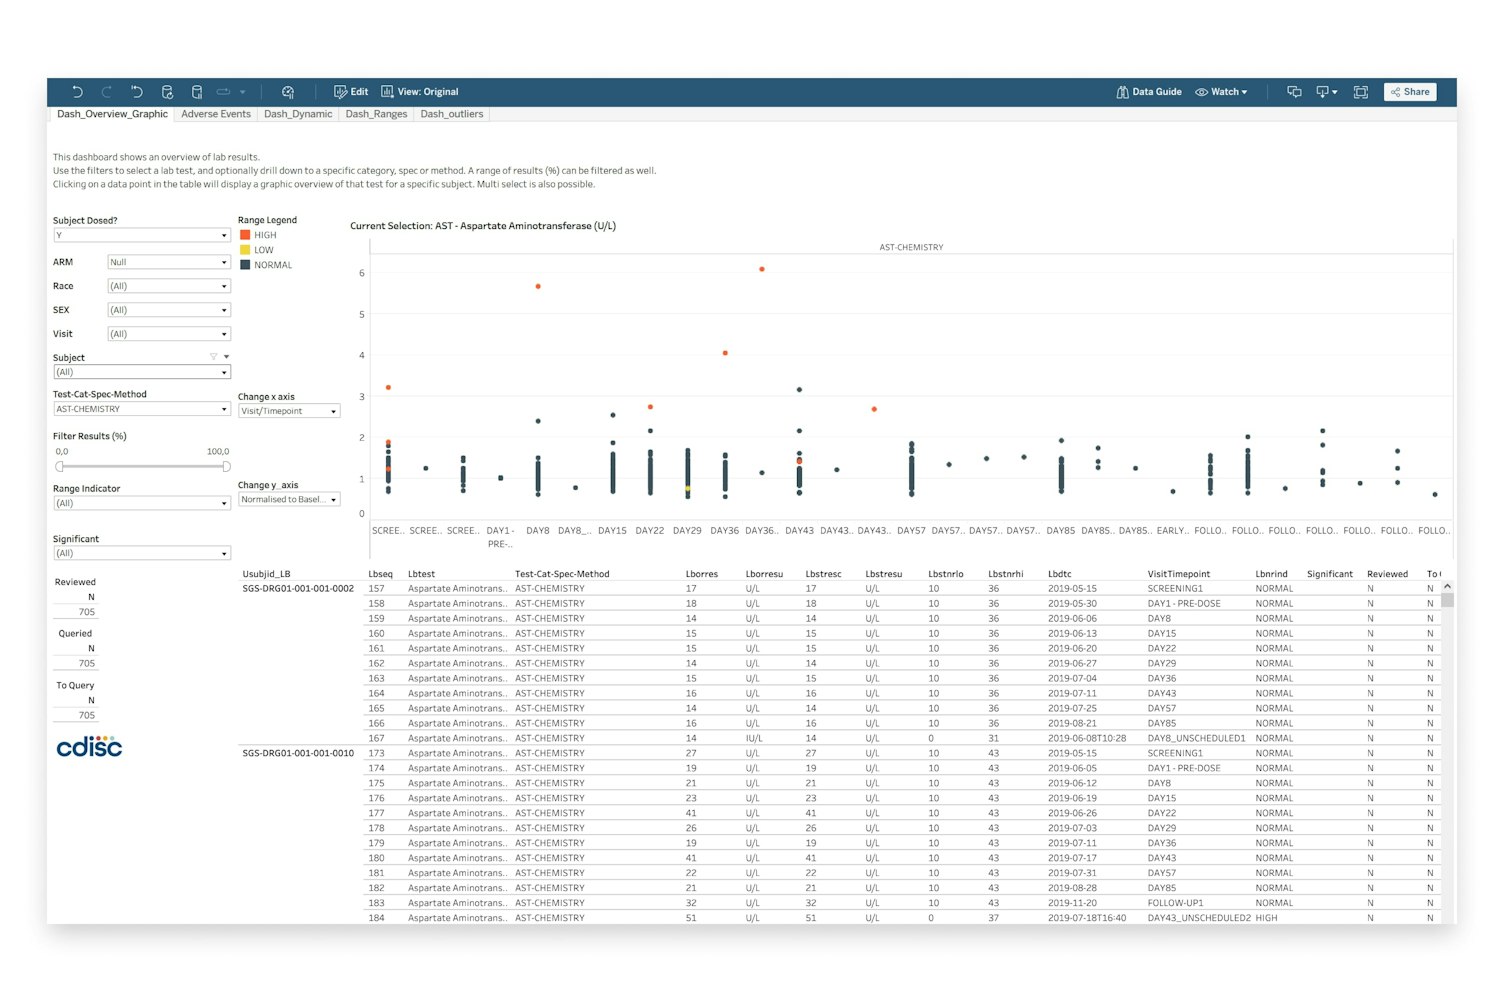Click the Undo arrow in the toolbar
Viewport: 1504px width, 1002px height.
77,92
